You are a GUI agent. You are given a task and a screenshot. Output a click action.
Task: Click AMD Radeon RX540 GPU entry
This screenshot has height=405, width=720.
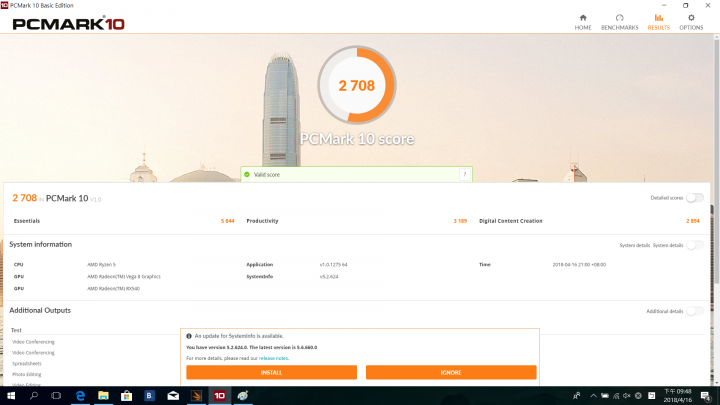(113, 288)
